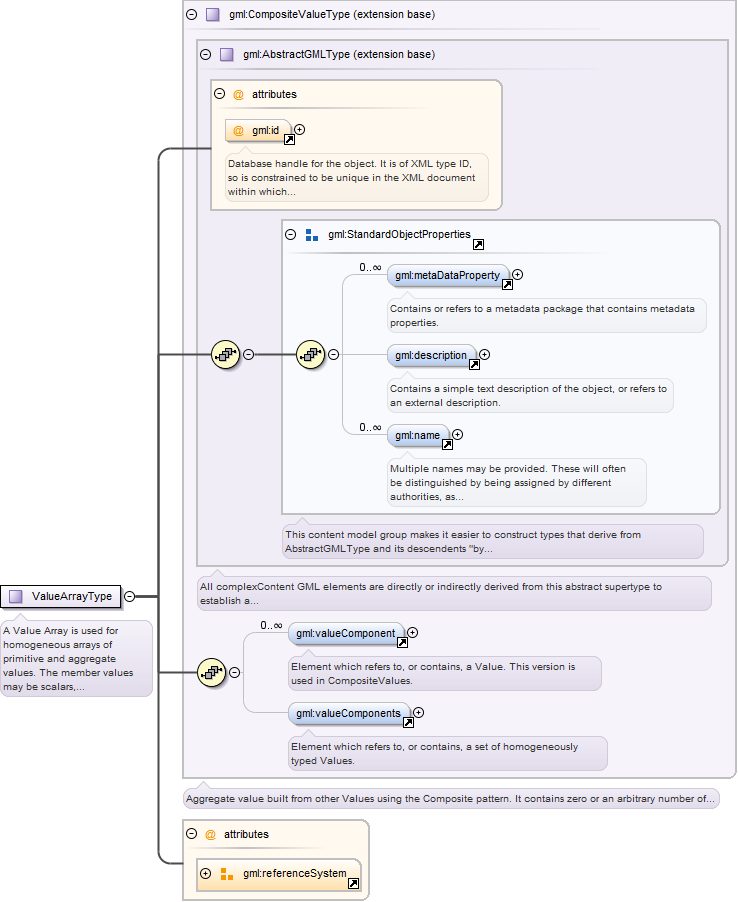Follow the reference arrow on gml:StandardObjectProperties
Viewport: 738px width, 902px height.
pyautogui.click(x=478, y=244)
